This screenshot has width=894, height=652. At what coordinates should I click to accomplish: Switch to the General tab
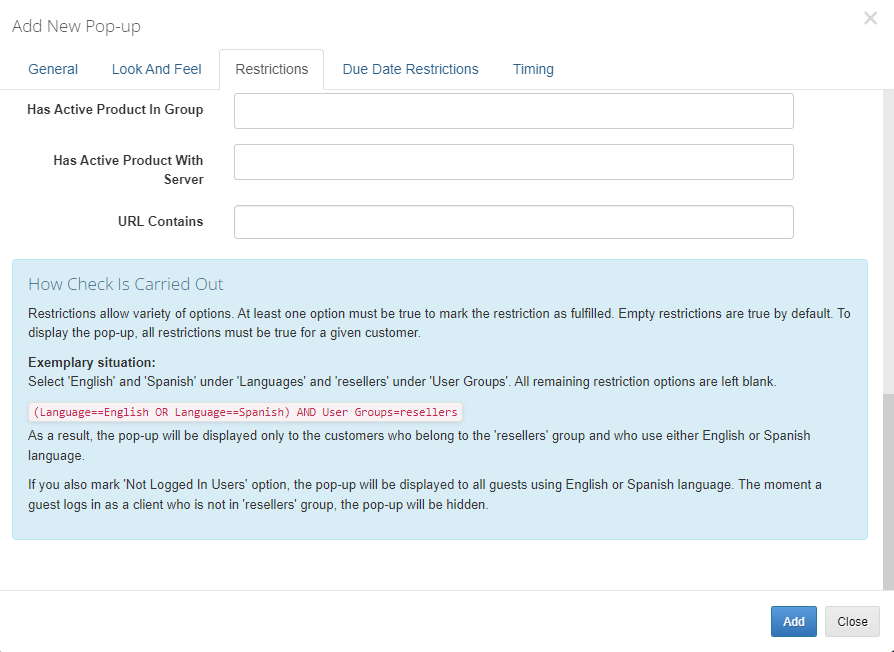(53, 69)
